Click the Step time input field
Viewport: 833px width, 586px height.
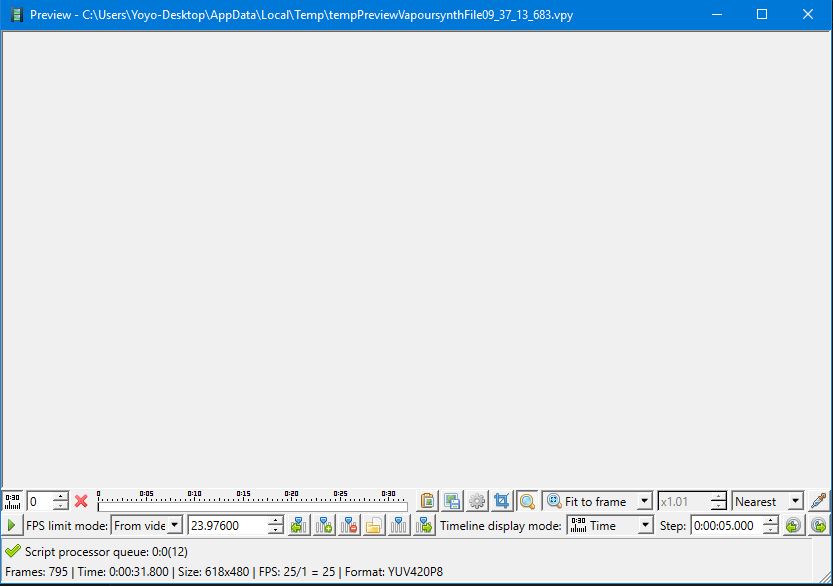725,525
